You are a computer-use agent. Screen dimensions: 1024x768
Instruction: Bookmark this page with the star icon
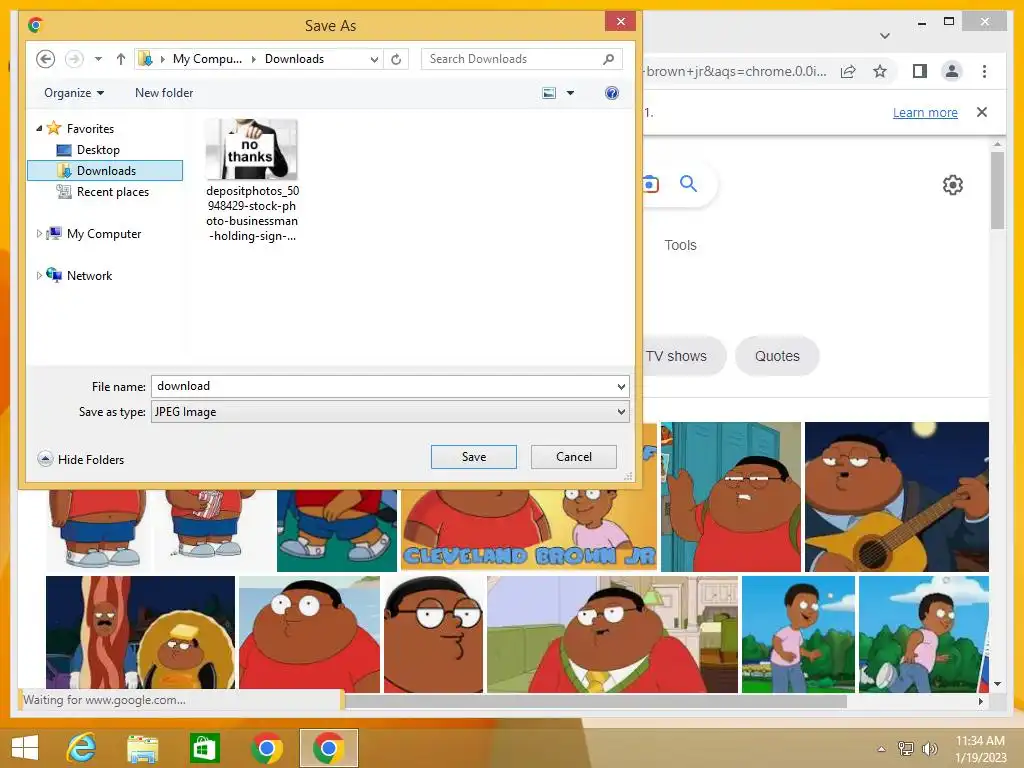click(x=880, y=71)
